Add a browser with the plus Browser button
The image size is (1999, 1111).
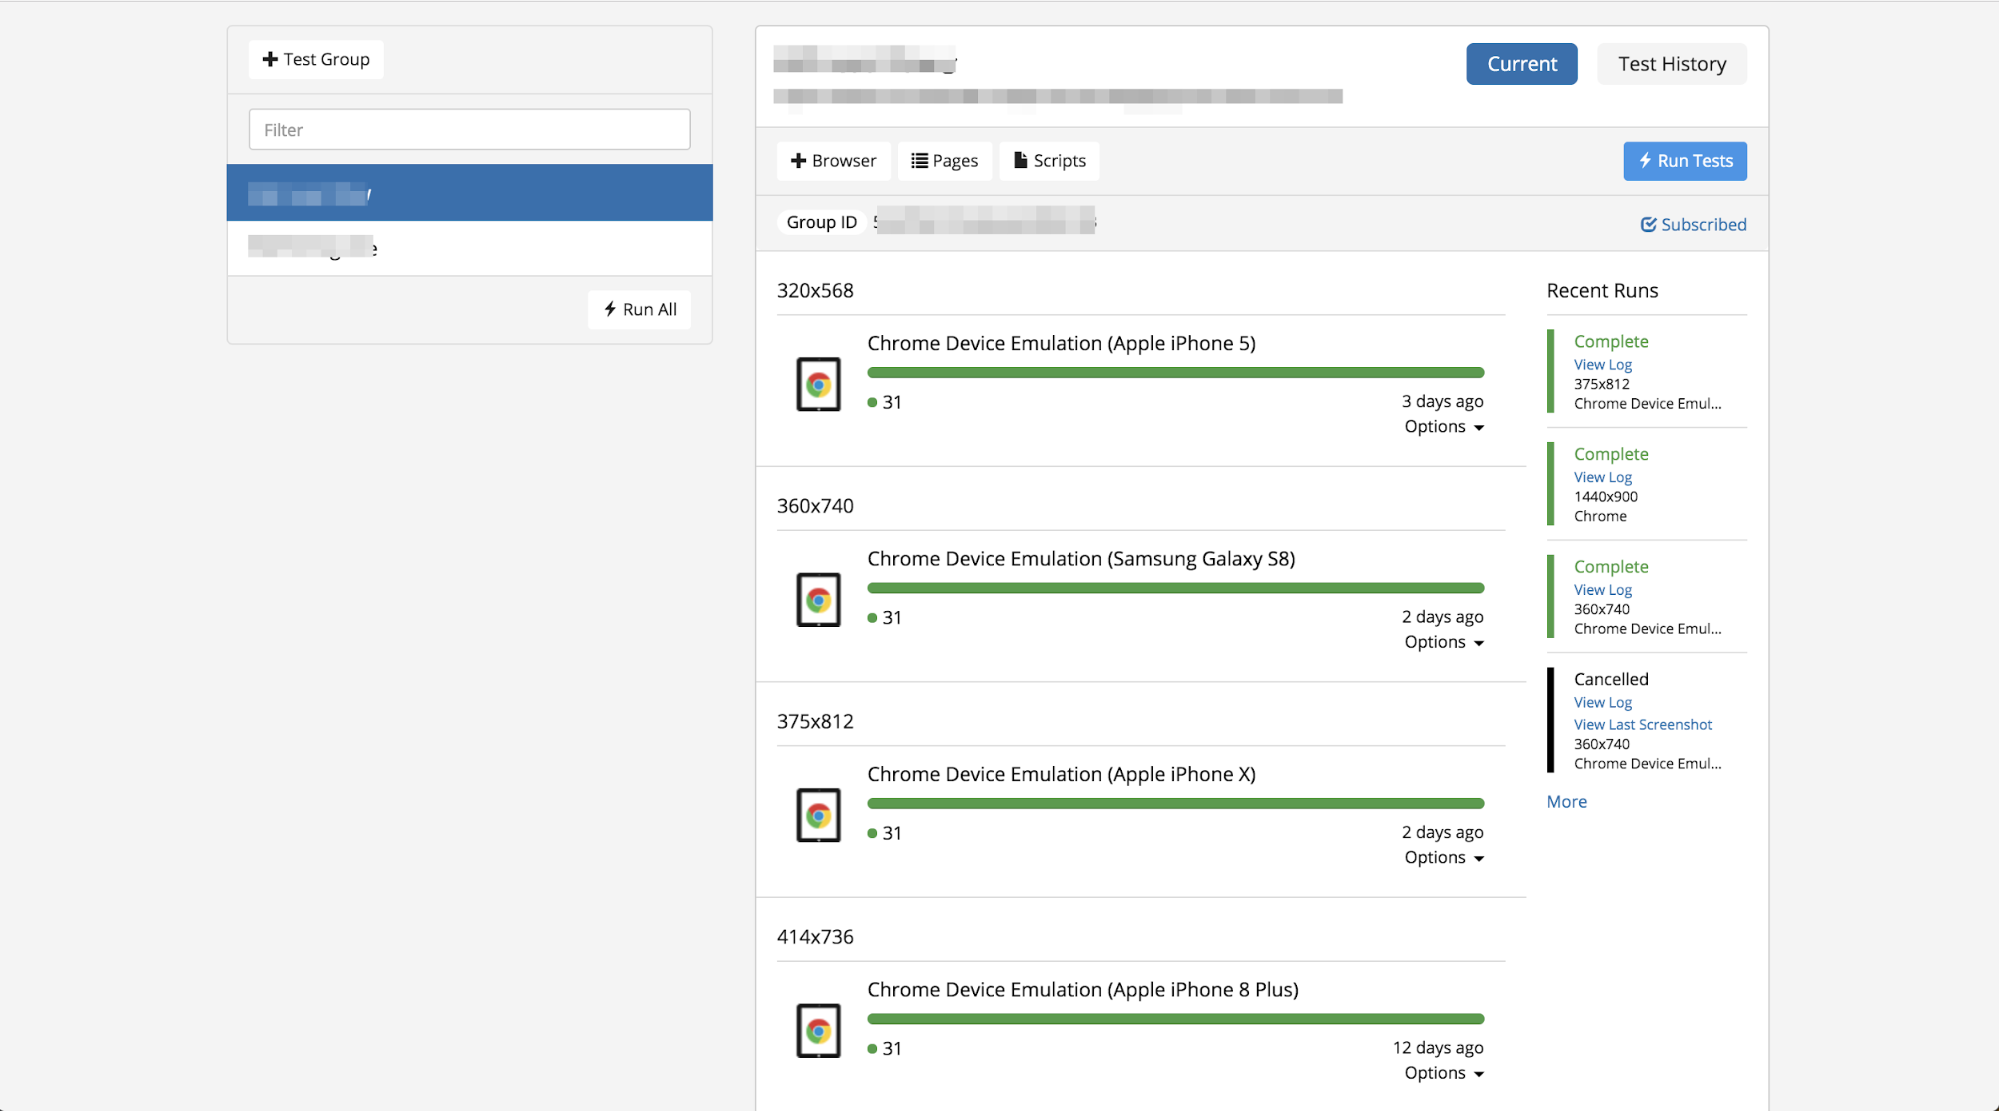(833, 161)
